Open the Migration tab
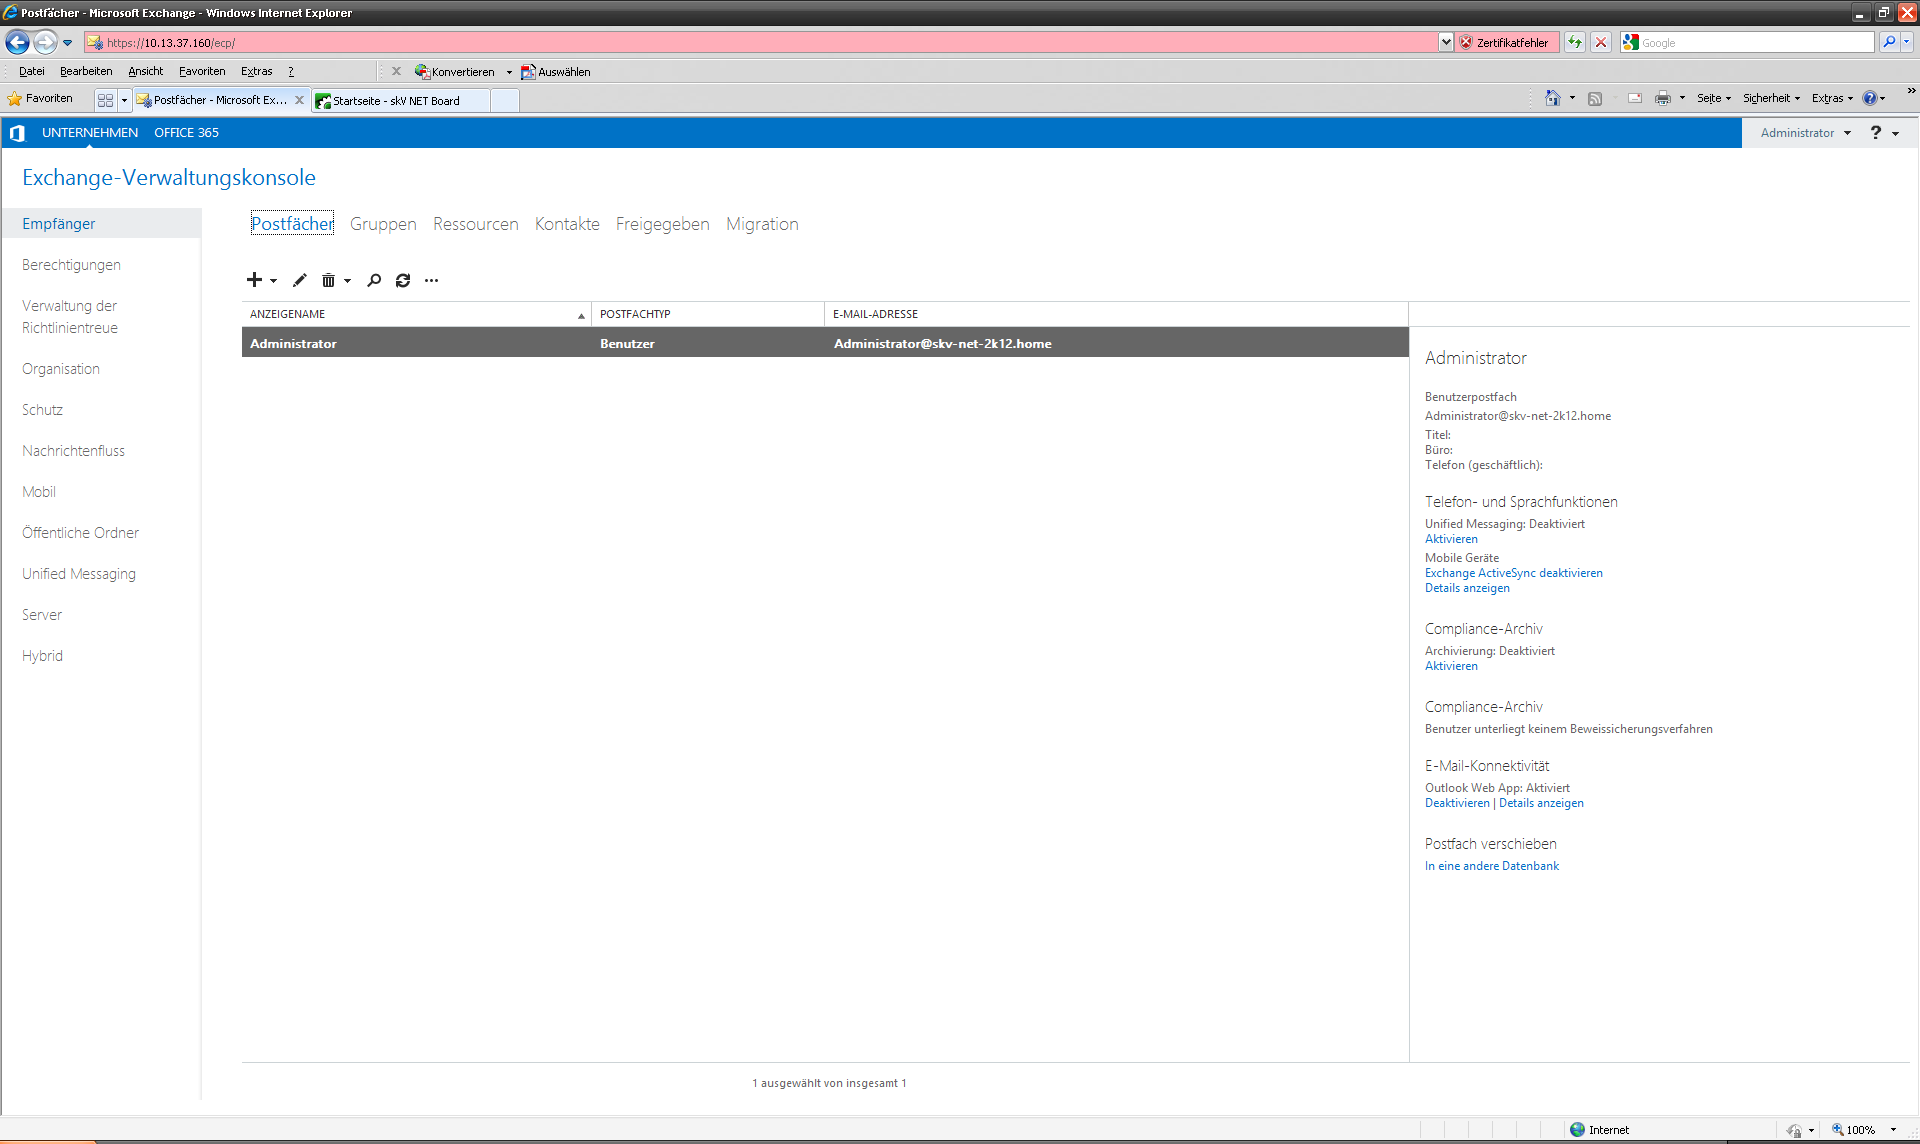 (x=762, y=224)
